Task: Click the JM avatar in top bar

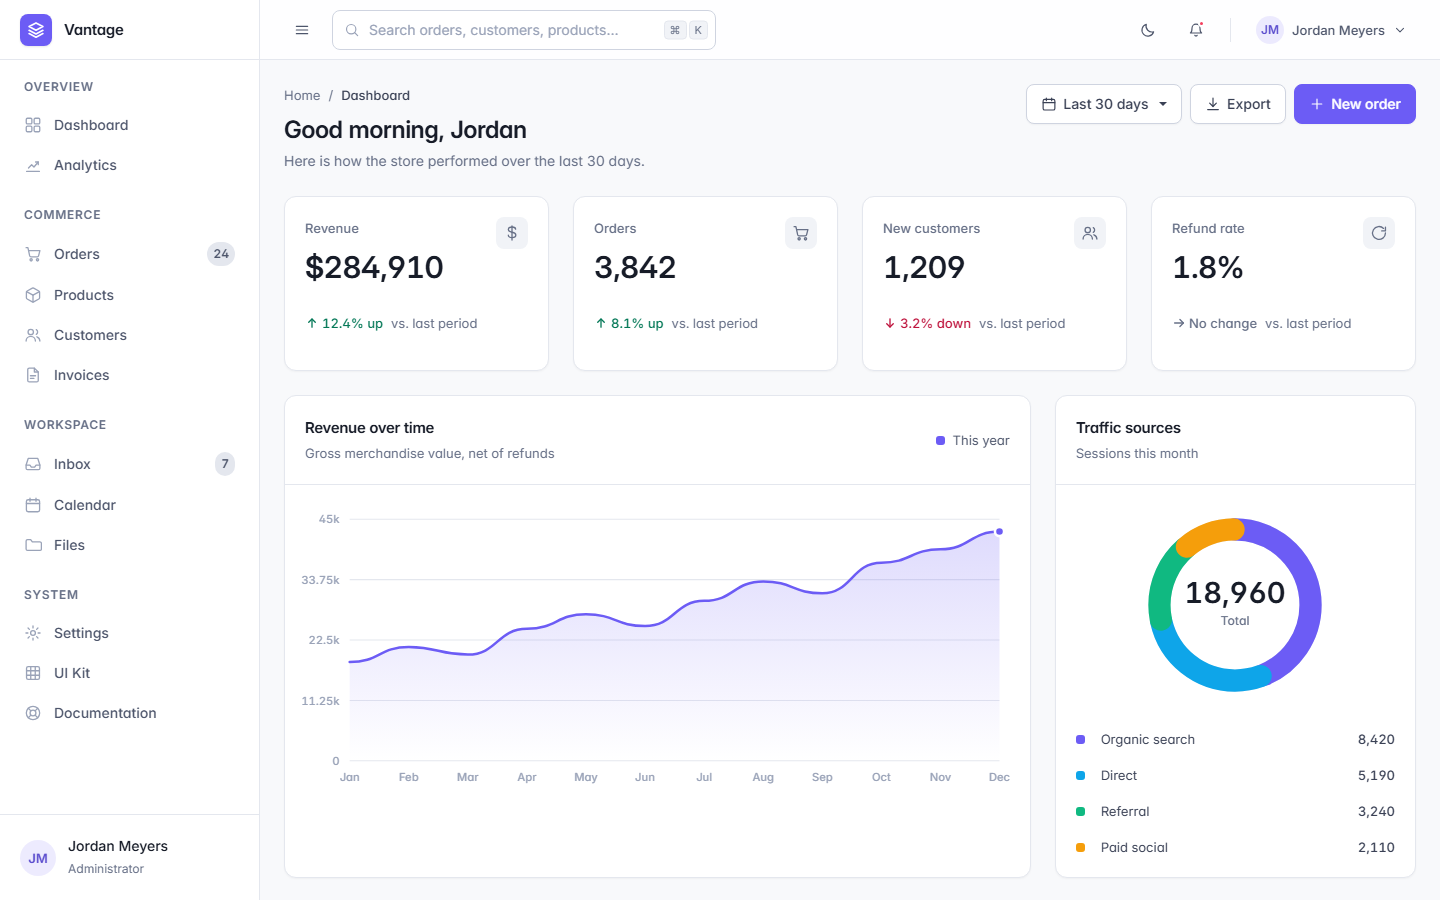Action: pos(1270,30)
